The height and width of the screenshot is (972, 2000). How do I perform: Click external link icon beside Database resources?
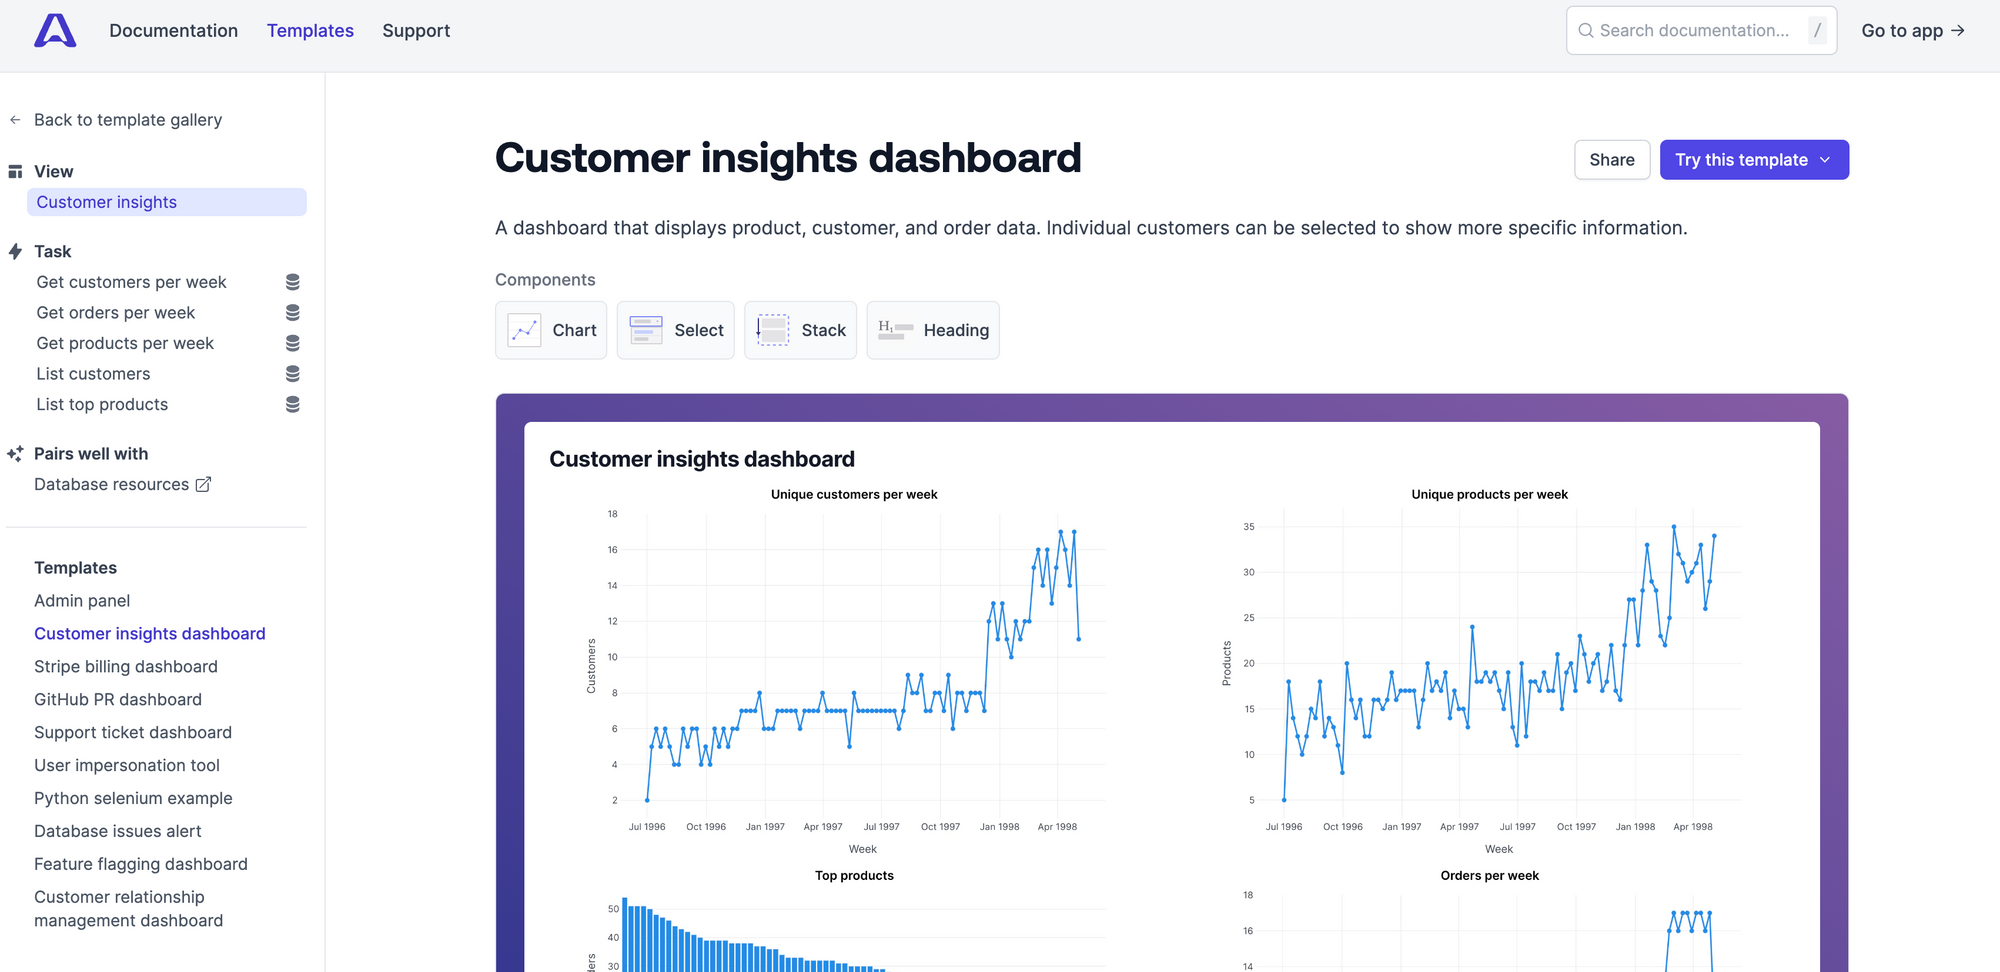[203, 484]
